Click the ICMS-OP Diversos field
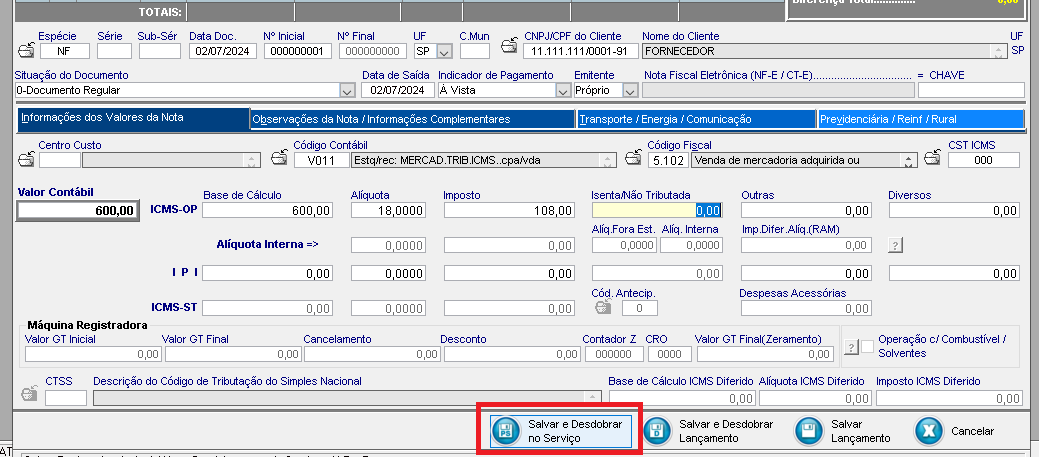Image resolution: width=1039 pixels, height=457 pixels. (x=954, y=211)
